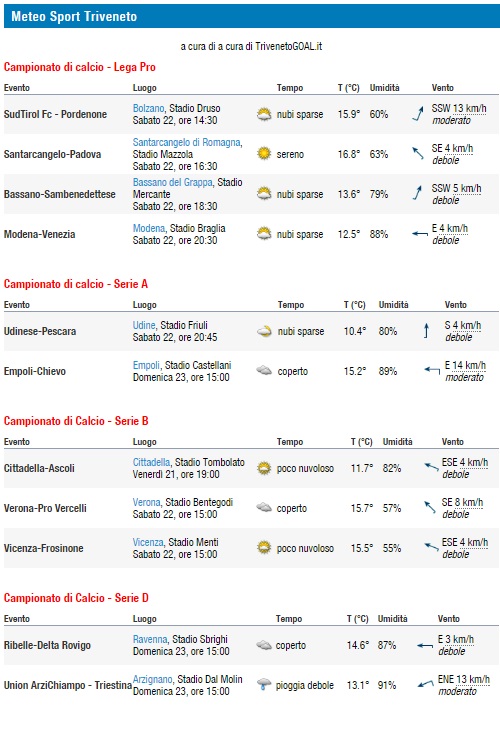Click the coperto icon for Verona-Pro Vercelli

pyautogui.click(x=264, y=507)
